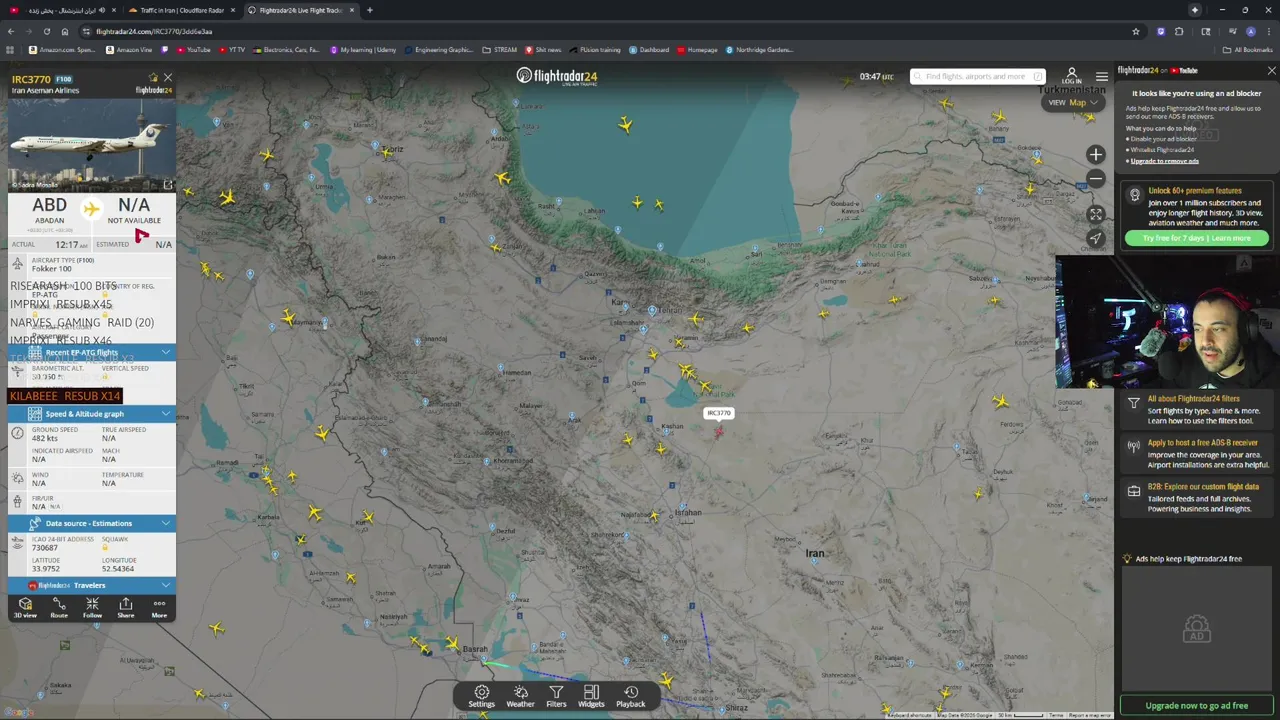The width and height of the screenshot is (1280, 720).
Task: Close the Flightradar24 YouTube side panel
Action: (1271, 70)
